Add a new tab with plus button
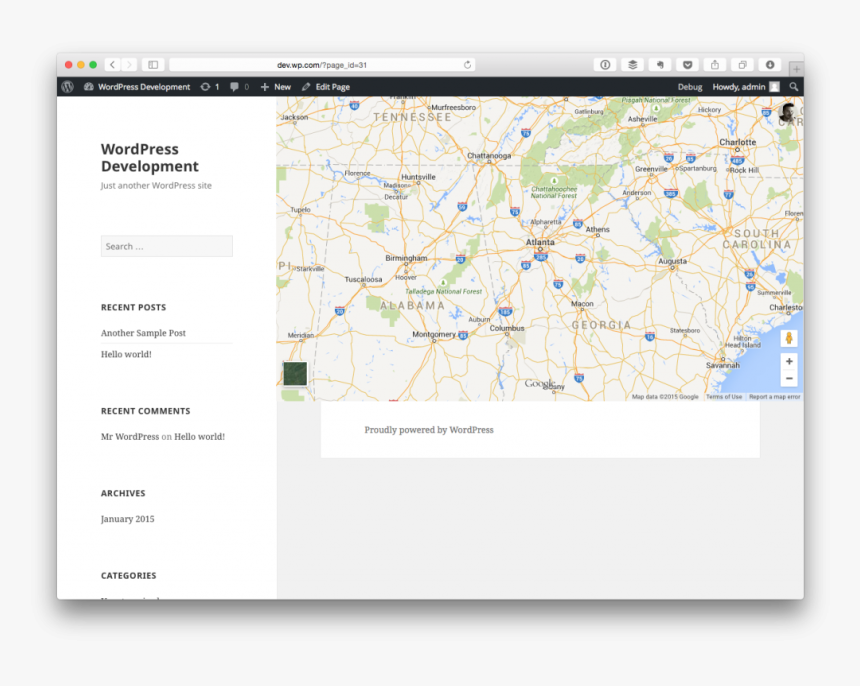860x686 pixels. click(796, 69)
